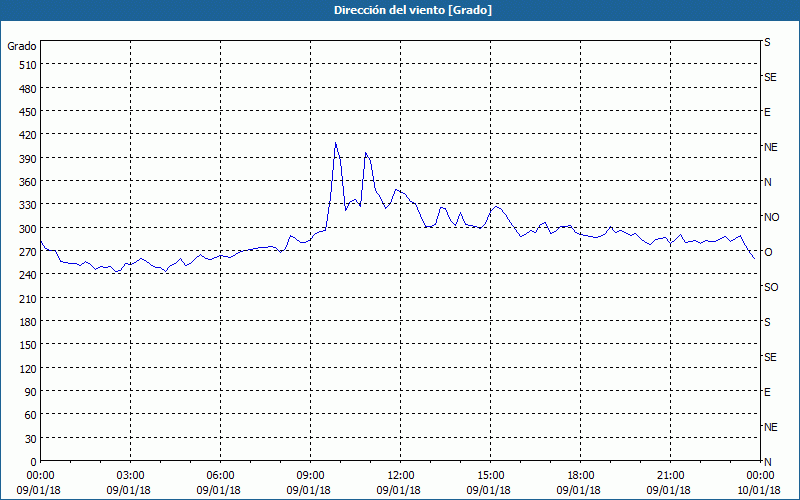The height and width of the screenshot is (500, 800).
Task: Select the 'E' compass label at 450 level
Action: pyautogui.click(x=767, y=112)
